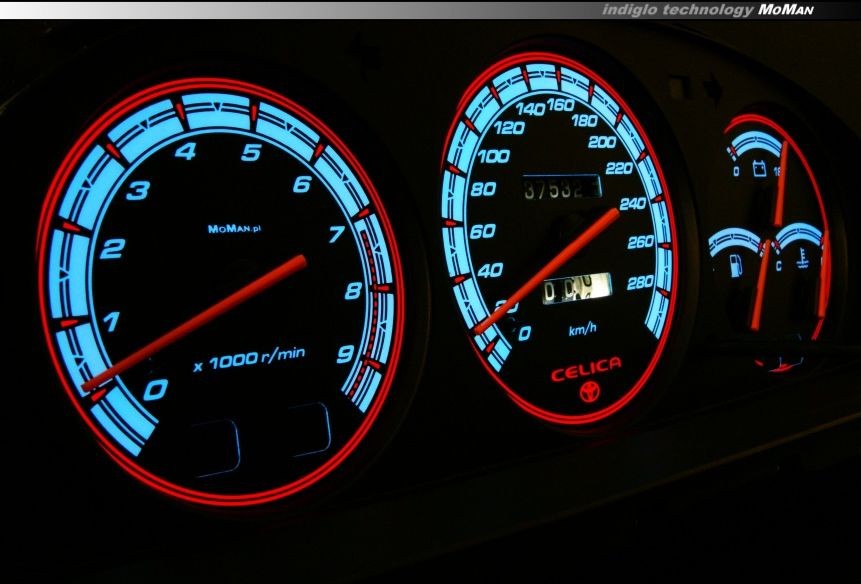The height and width of the screenshot is (584, 861).
Task: Click the speedometer 220 marking
Action: click(x=619, y=168)
